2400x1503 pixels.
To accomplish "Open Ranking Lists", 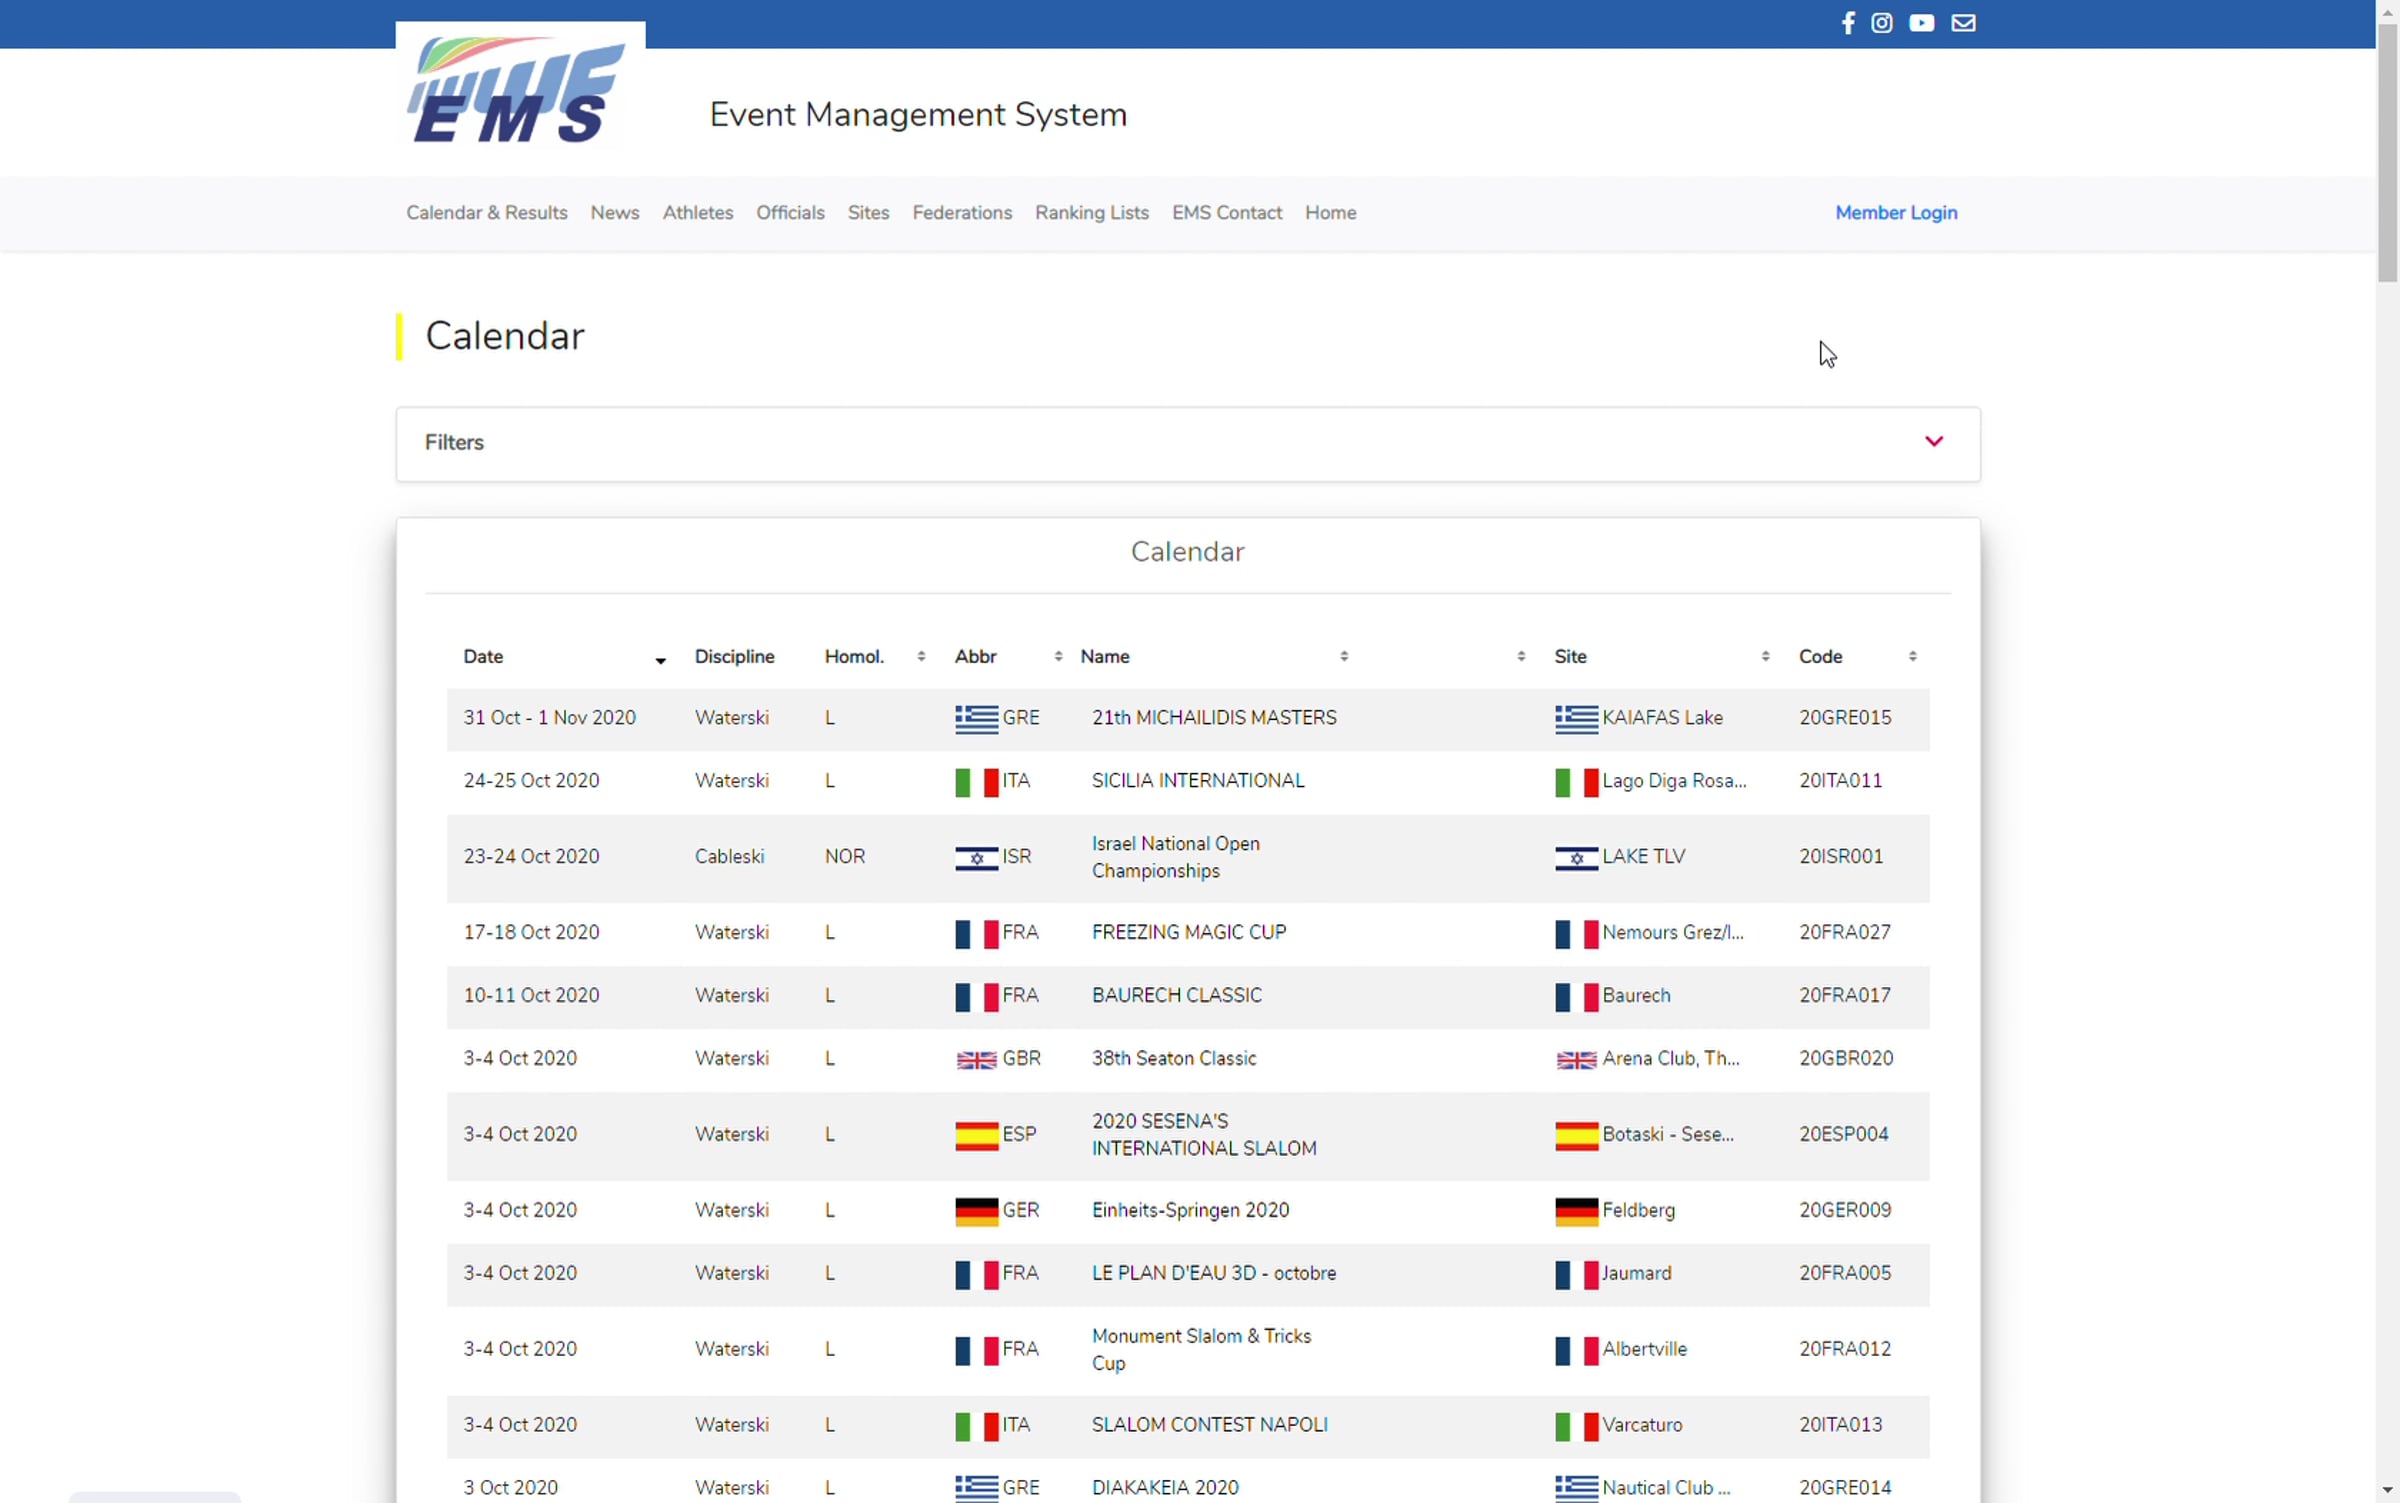I will [1091, 213].
